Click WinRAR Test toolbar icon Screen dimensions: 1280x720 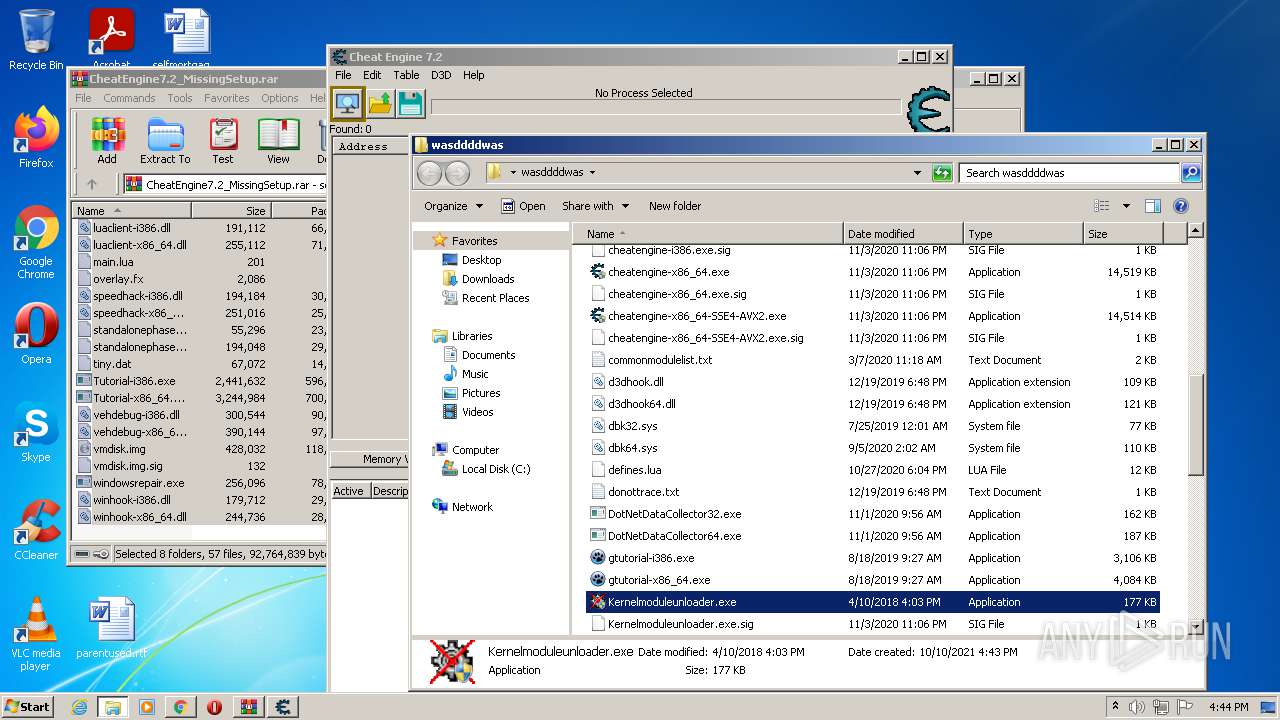(223, 141)
